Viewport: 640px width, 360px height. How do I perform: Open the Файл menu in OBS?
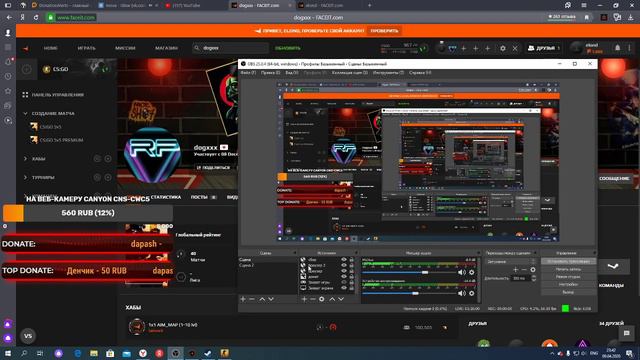(248, 73)
